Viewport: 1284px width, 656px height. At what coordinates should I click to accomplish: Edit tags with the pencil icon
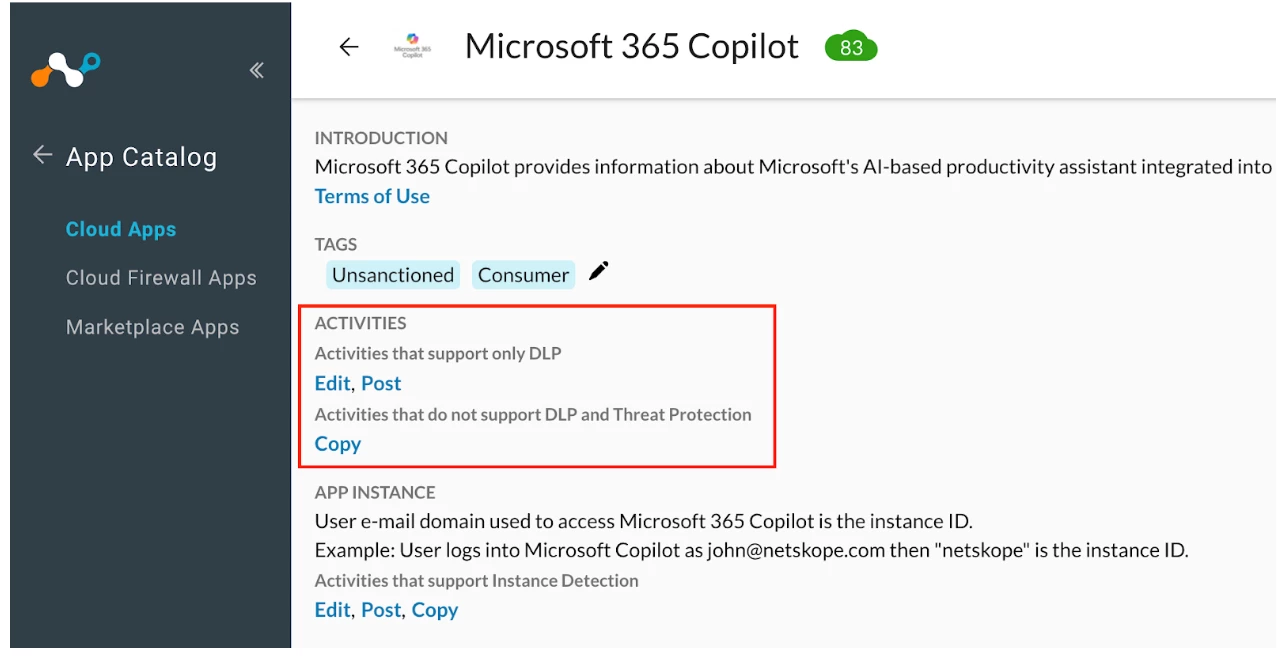click(x=598, y=271)
